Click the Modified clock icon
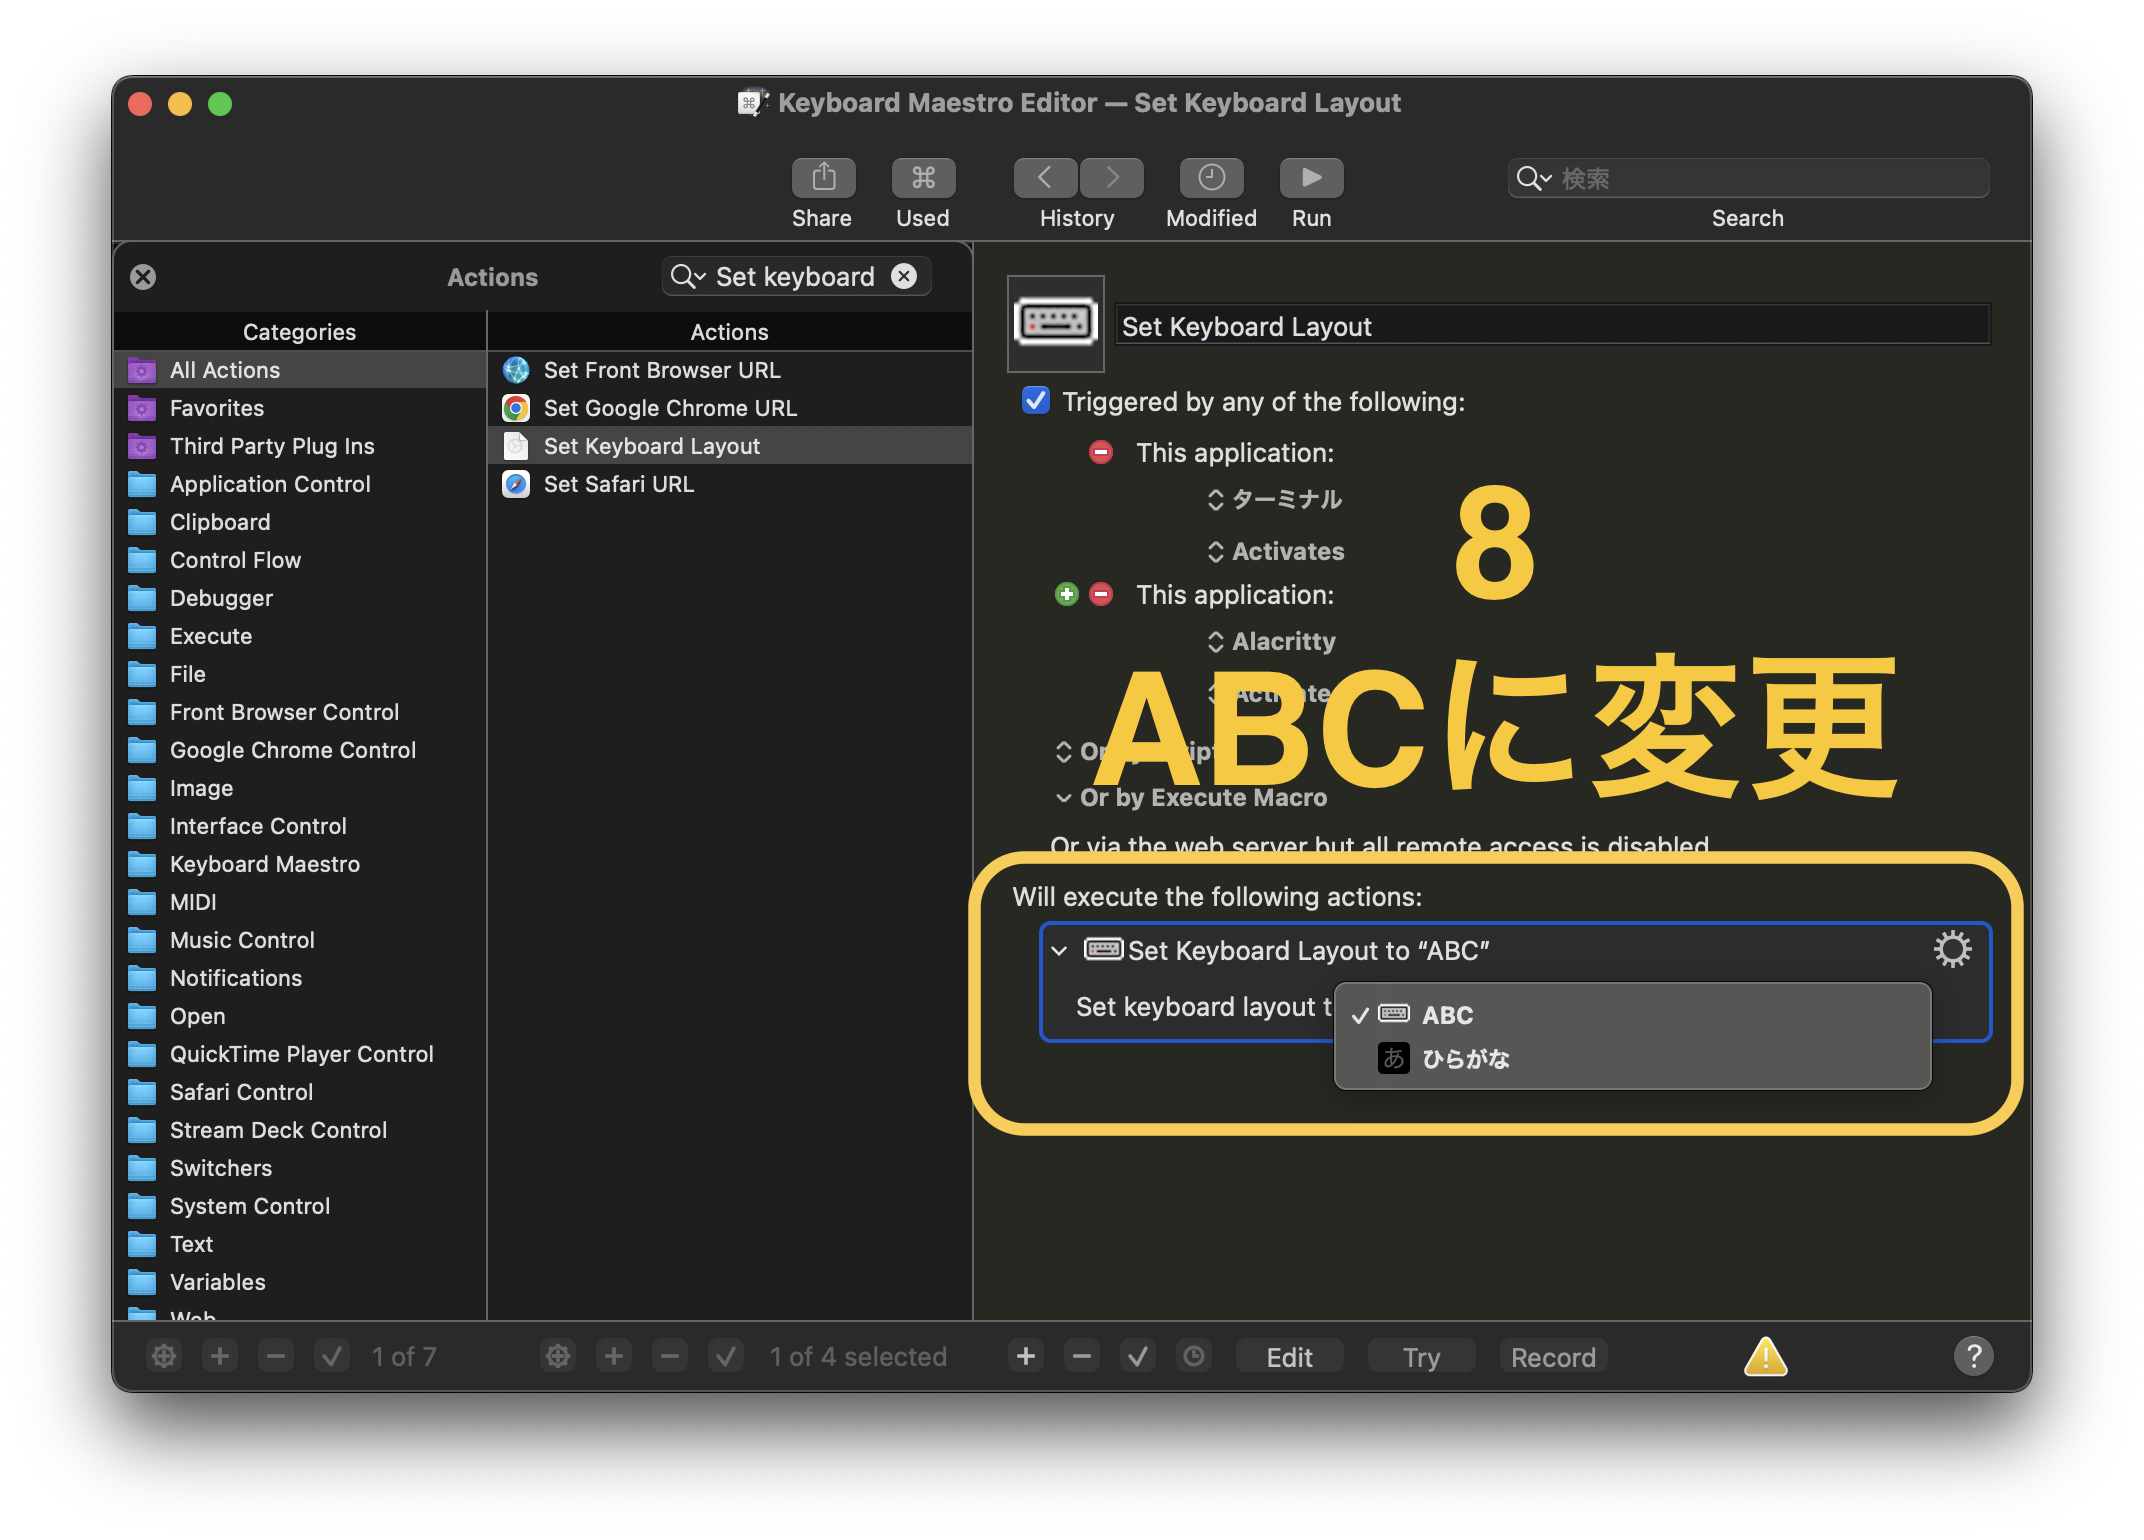Image resolution: width=2144 pixels, height=1540 pixels. click(x=1210, y=178)
